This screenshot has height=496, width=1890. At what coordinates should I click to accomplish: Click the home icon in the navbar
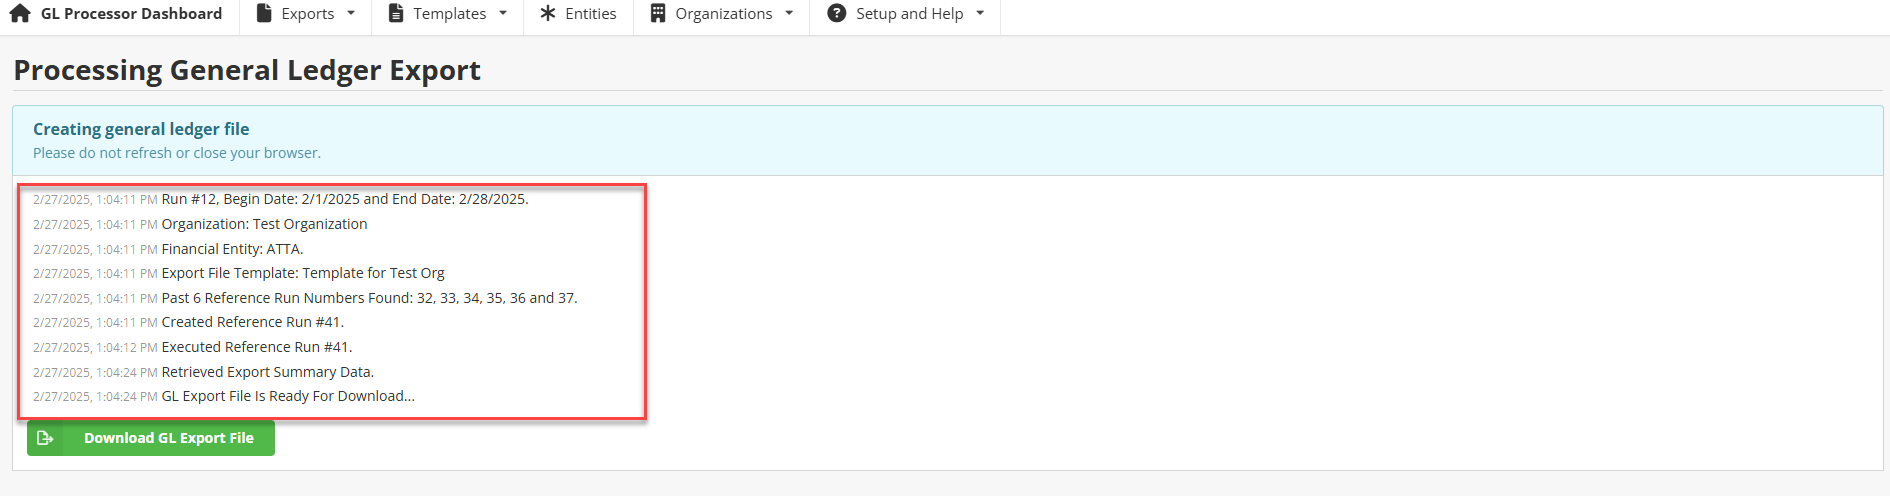(x=20, y=14)
